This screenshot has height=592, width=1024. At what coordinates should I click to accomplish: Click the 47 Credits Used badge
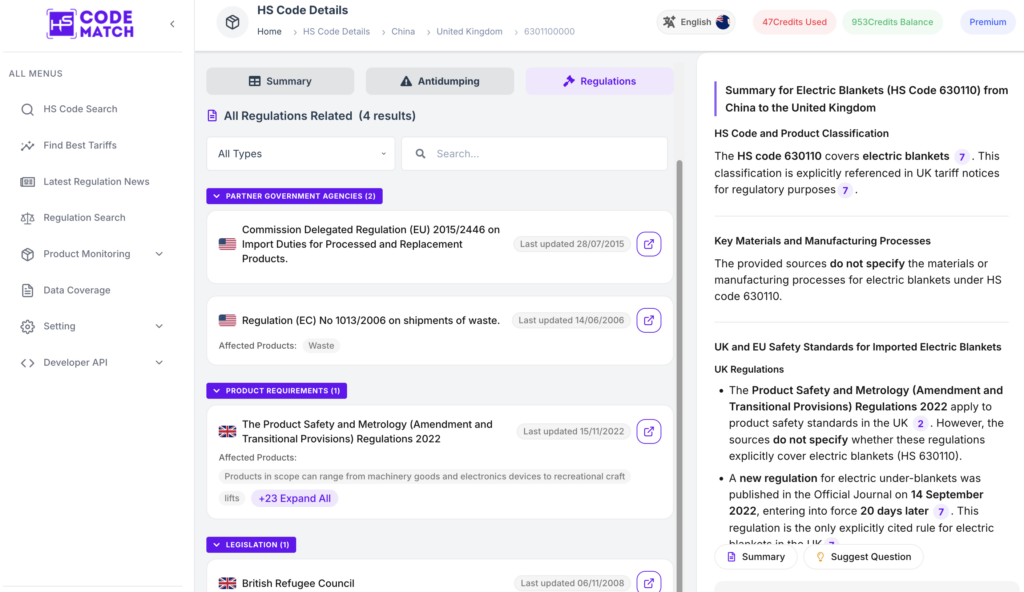794,22
